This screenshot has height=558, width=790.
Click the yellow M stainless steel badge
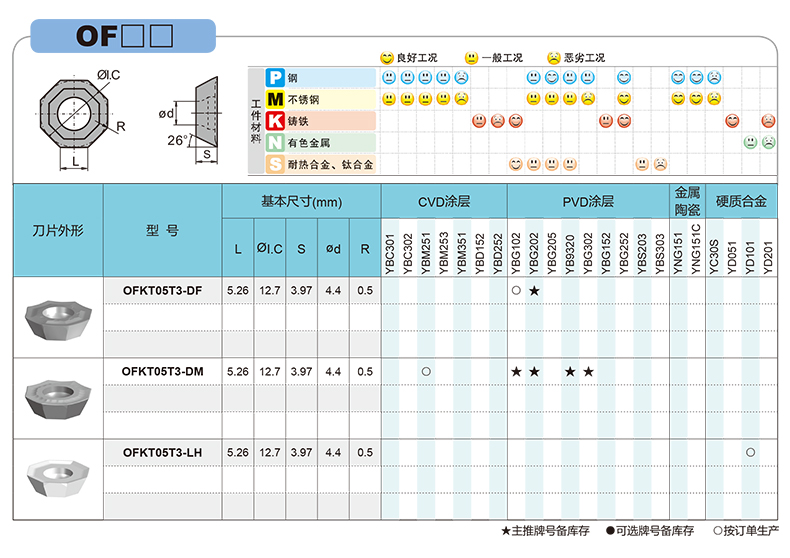click(x=275, y=99)
